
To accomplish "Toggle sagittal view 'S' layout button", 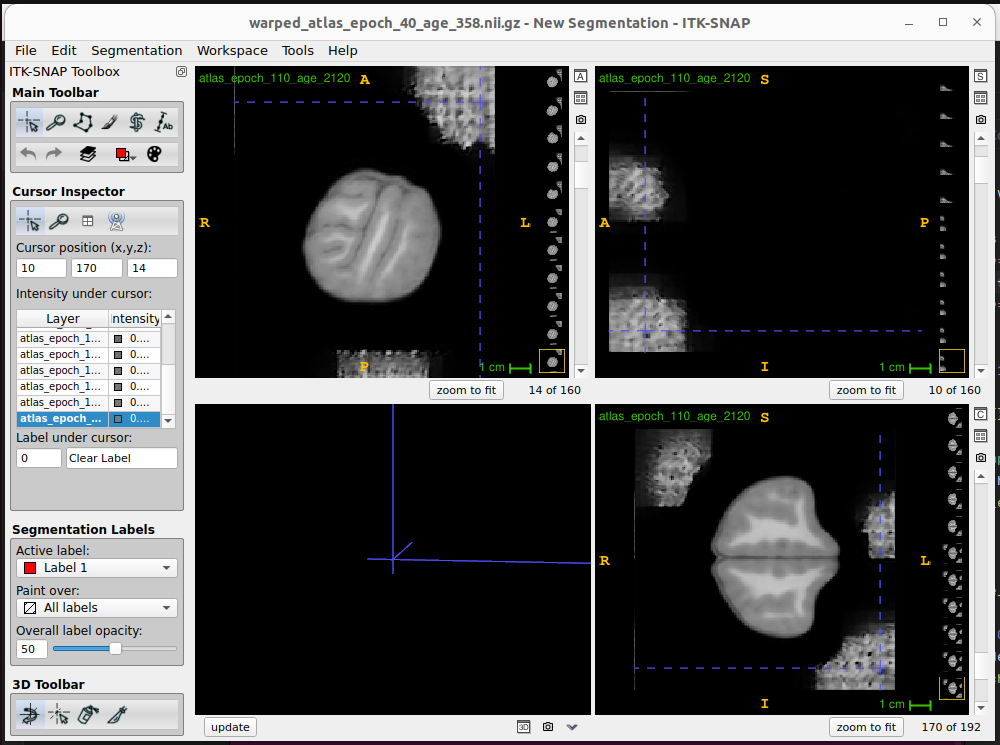I will coord(981,77).
